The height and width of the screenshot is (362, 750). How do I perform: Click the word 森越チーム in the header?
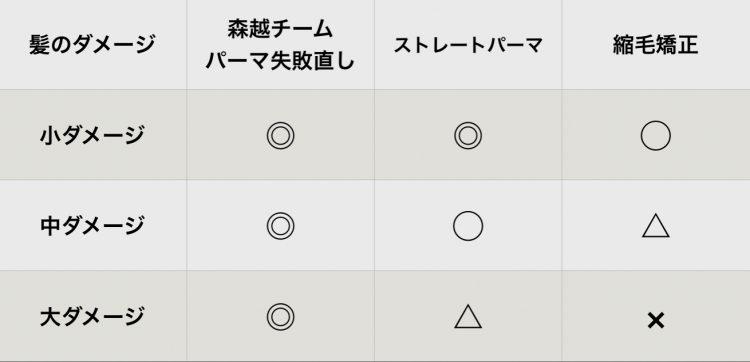click(x=280, y=29)
